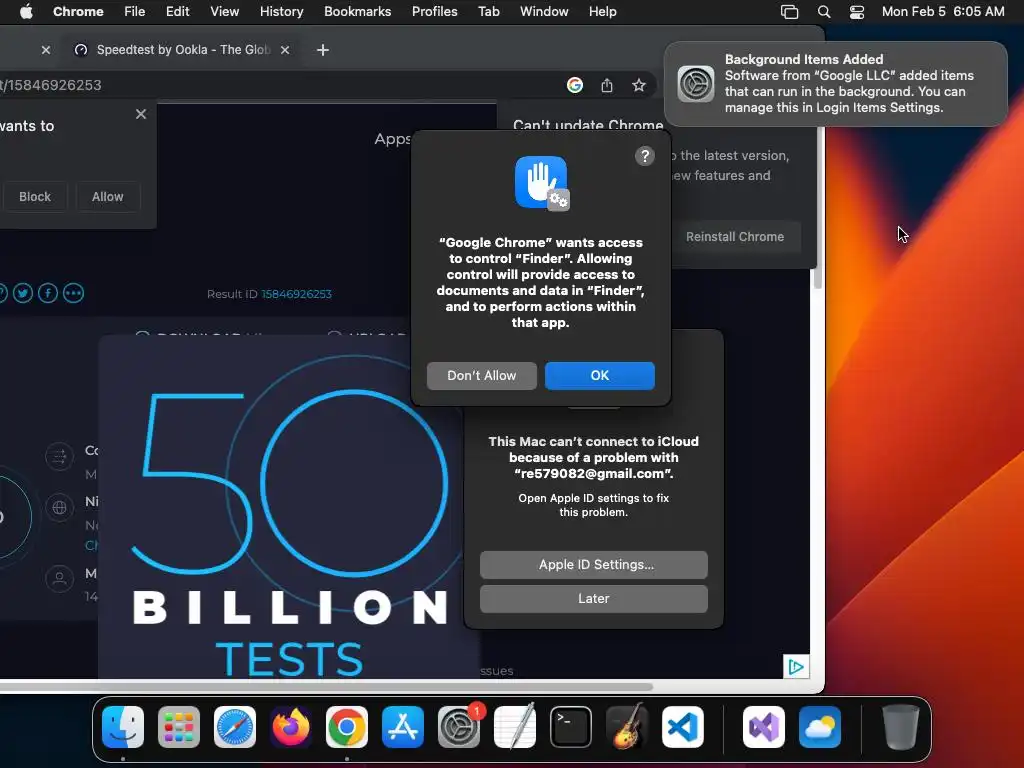Open TextEdit from the Dock

tap(515, 727)
